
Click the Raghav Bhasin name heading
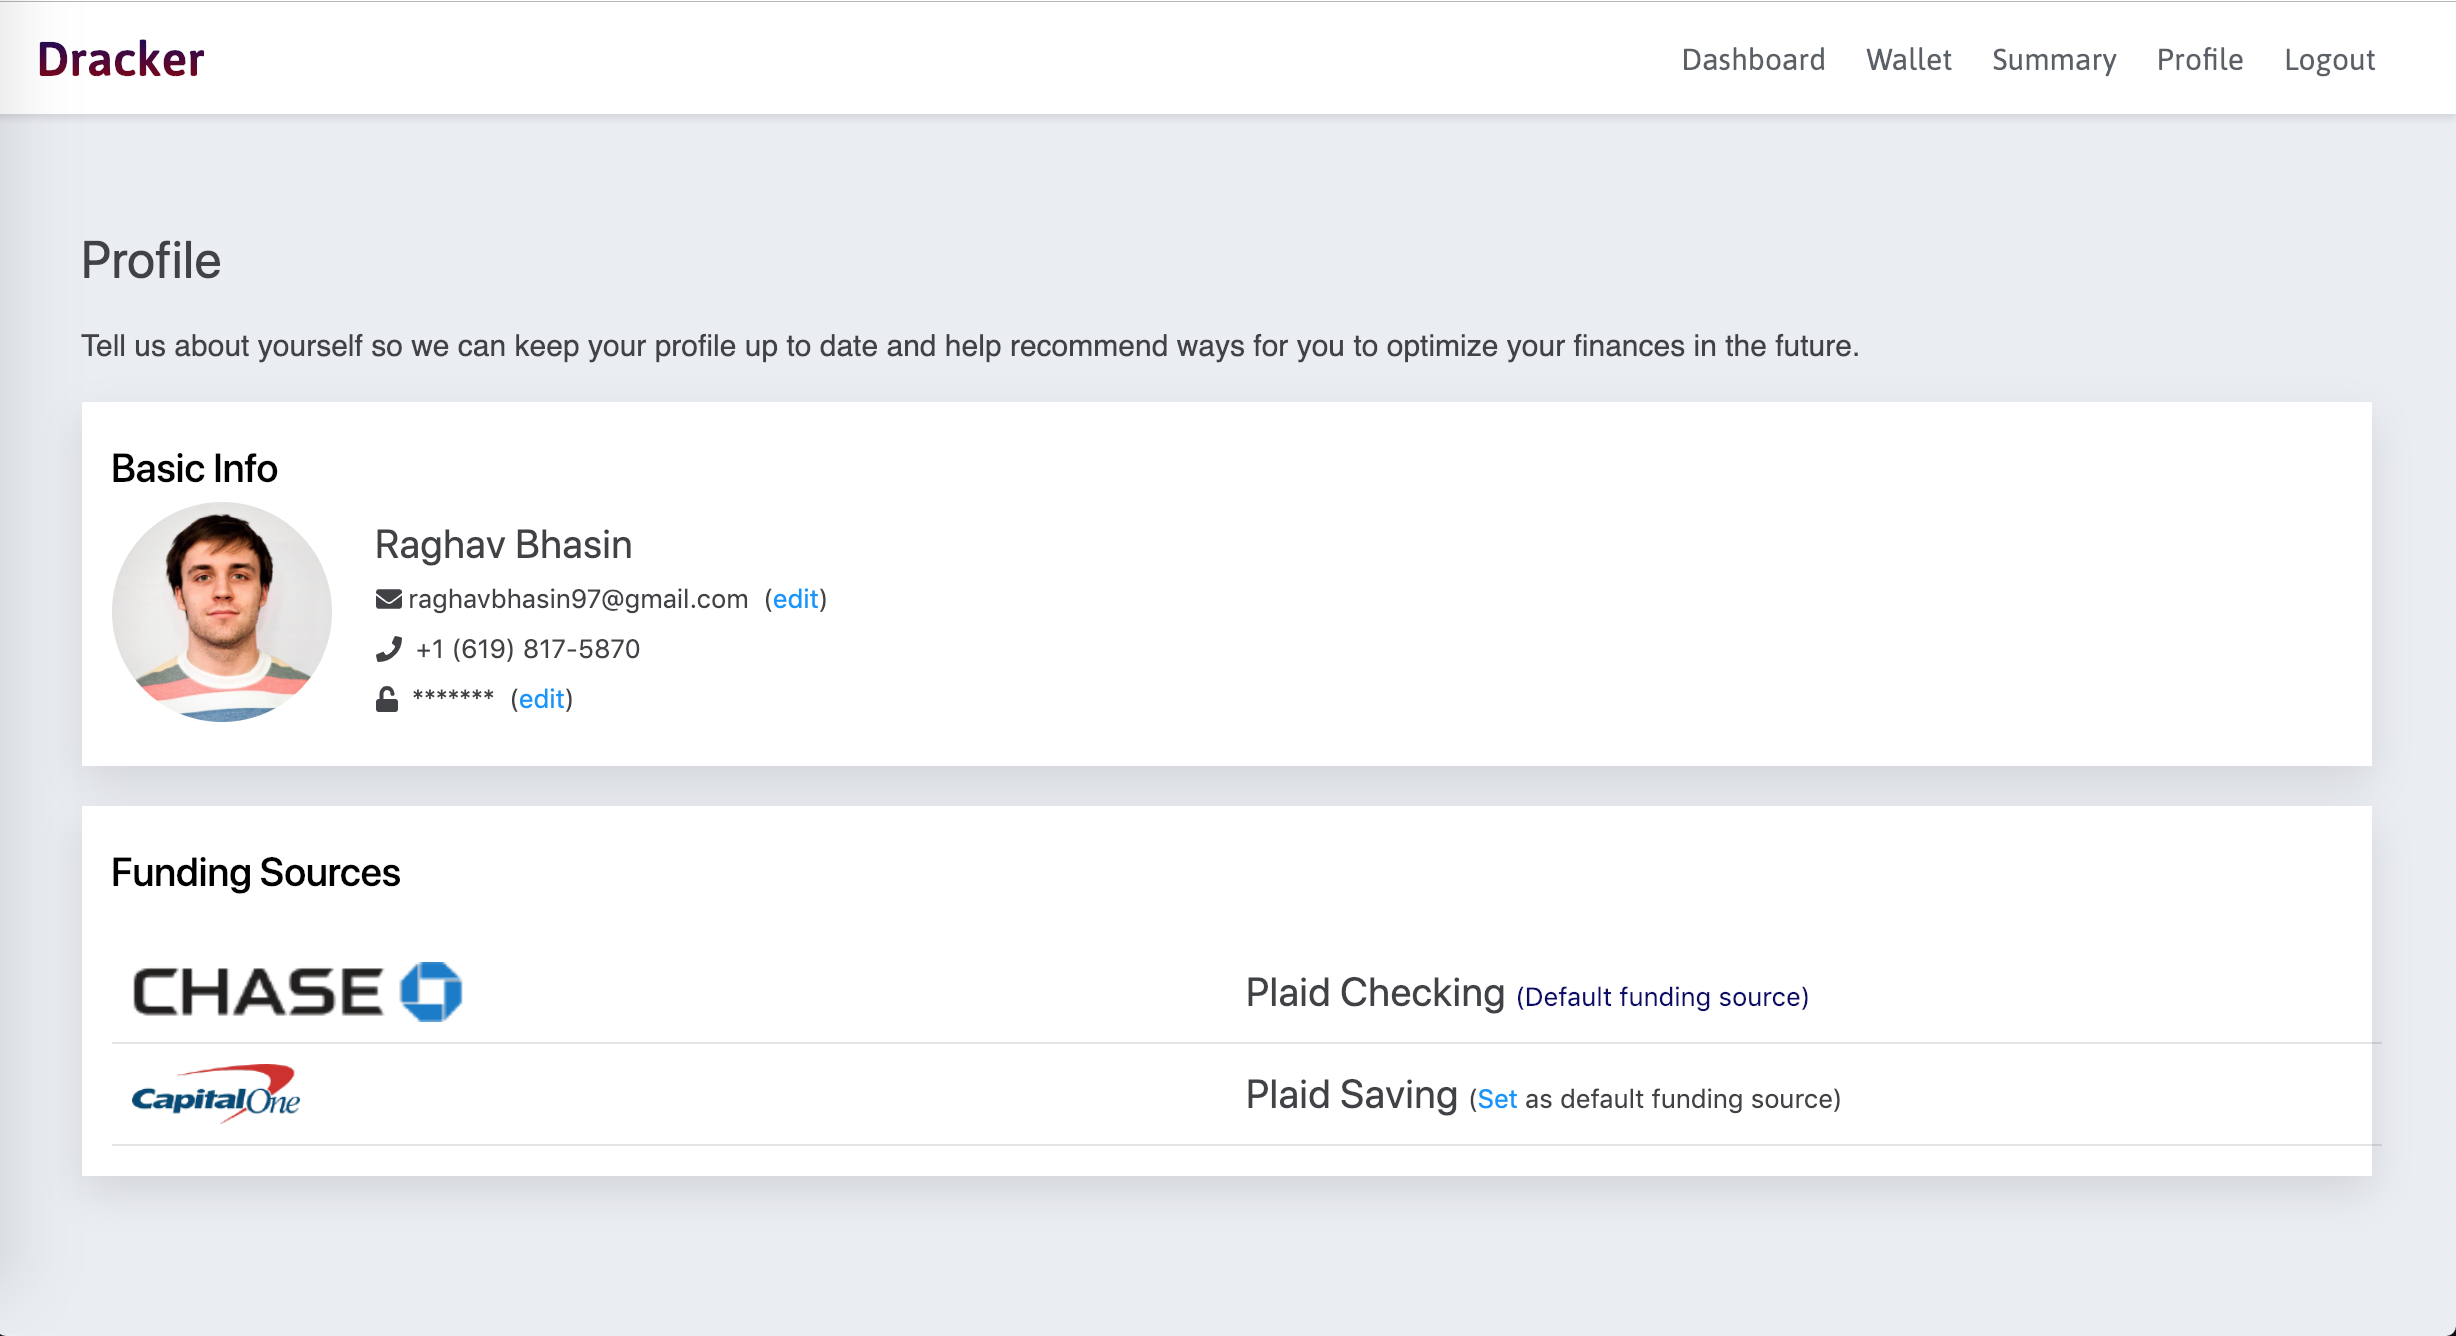[503, 545]
